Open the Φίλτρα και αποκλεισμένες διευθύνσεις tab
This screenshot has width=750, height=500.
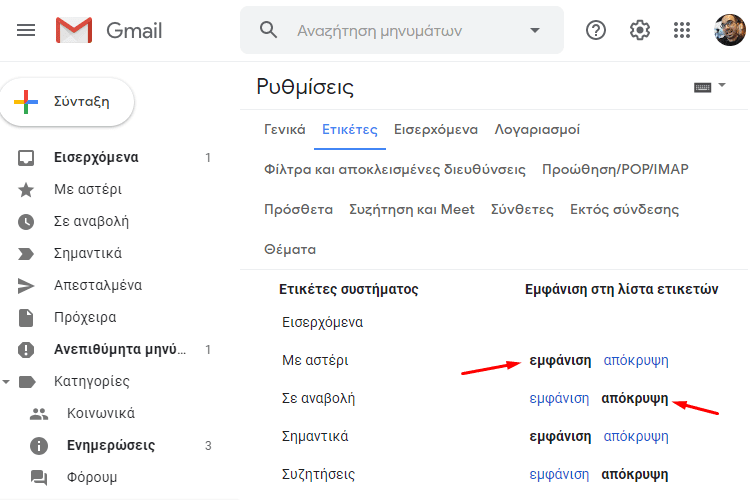(x=395, y=169)
